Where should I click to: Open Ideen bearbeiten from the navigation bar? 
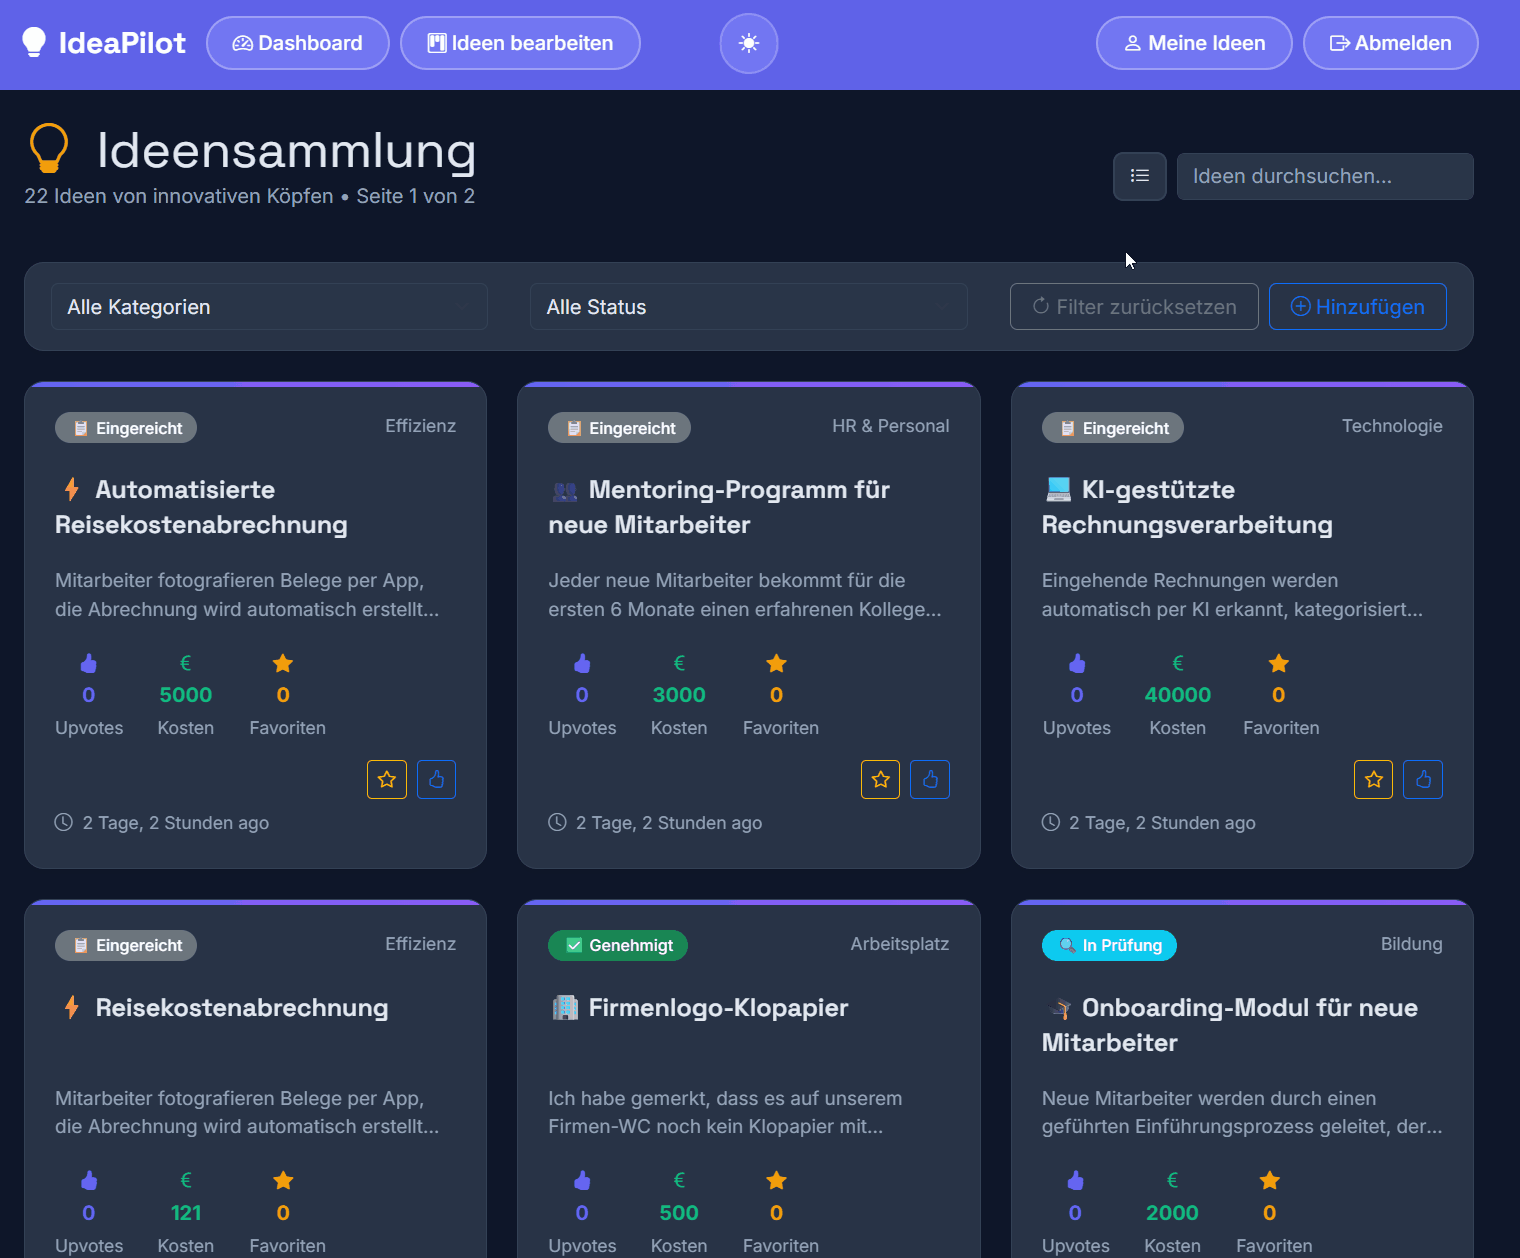[x=520, y=43]
